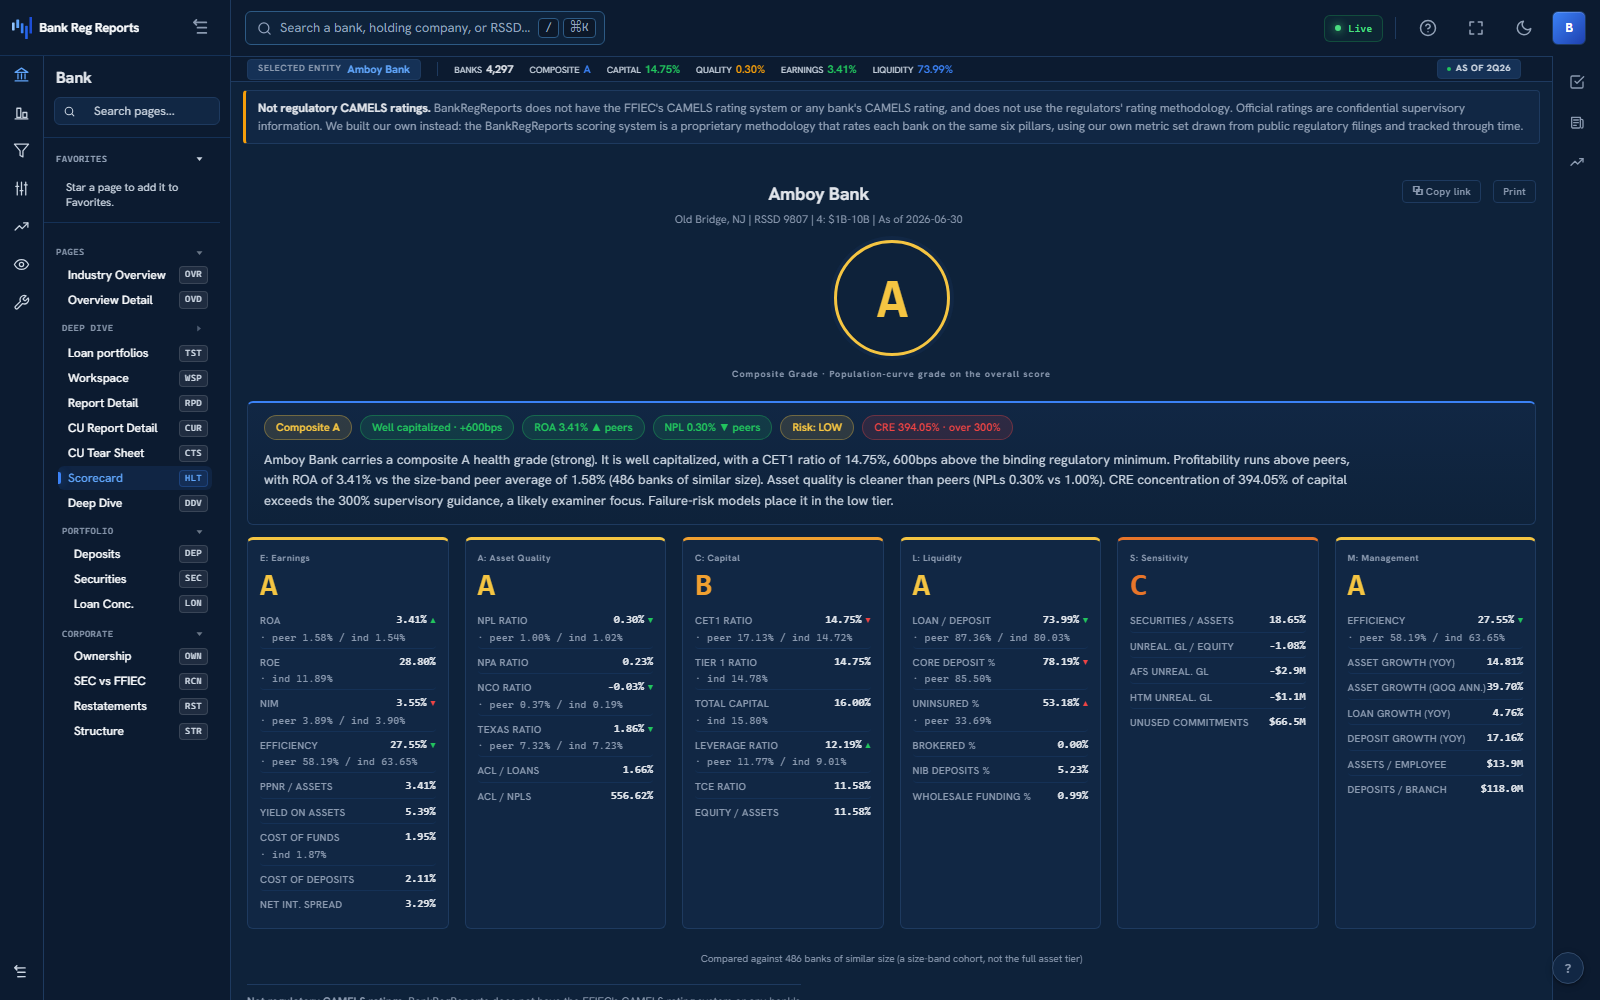Screen dimensions: 1600x1000
Task: Focus the bank search field in top bar
Action: click(424, 28)
